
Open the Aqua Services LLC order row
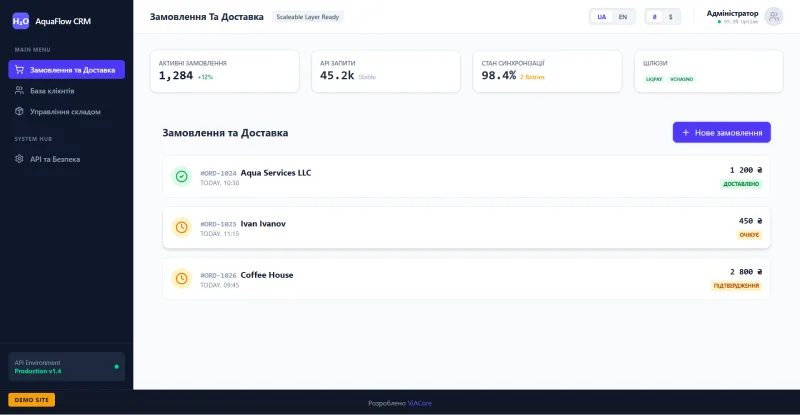pyautogui.click(x=466, y=177)
